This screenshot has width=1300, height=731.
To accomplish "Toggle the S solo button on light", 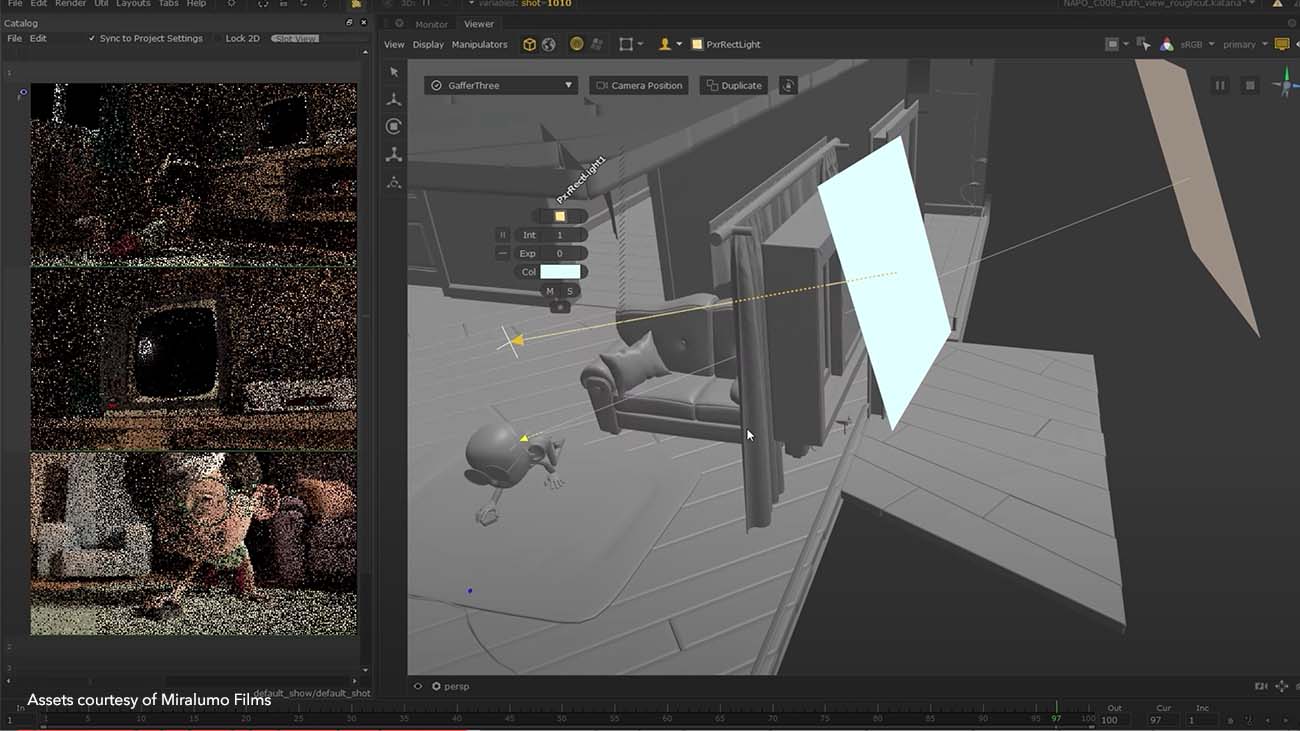I will (x=570, y=291).
